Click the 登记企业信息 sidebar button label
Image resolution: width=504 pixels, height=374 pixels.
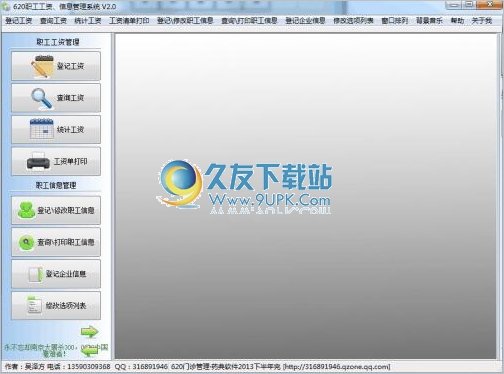(x=66, y=274)
